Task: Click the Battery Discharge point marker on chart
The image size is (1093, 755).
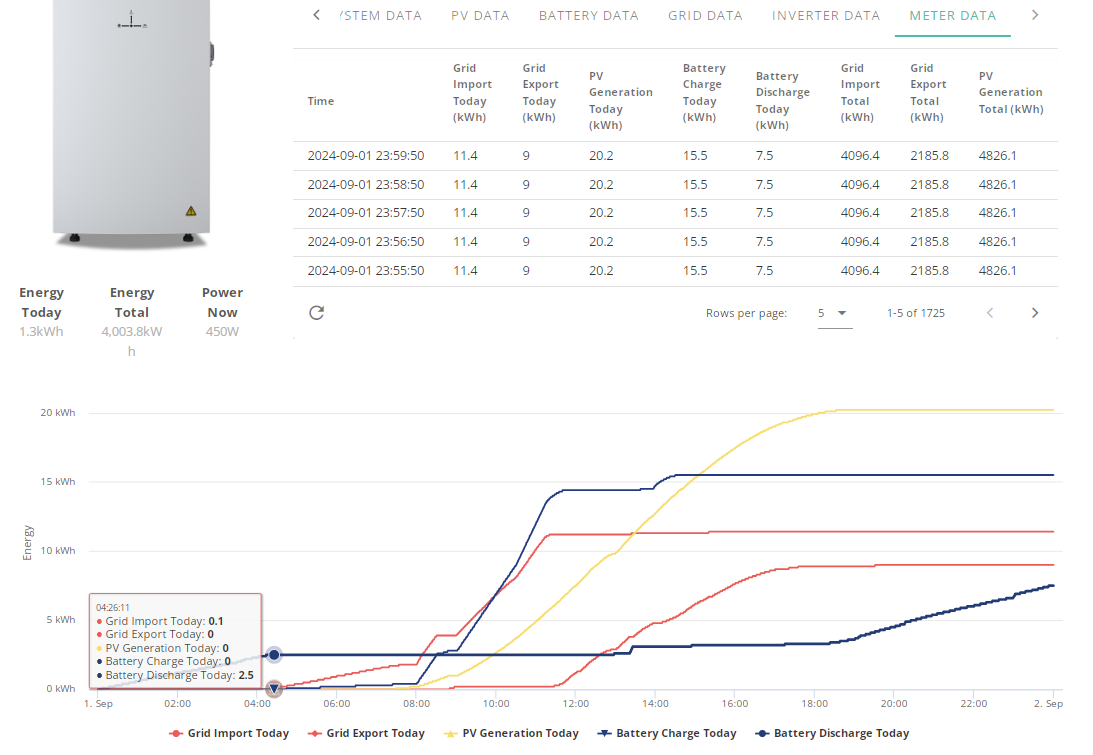Action: coord(274,655)
